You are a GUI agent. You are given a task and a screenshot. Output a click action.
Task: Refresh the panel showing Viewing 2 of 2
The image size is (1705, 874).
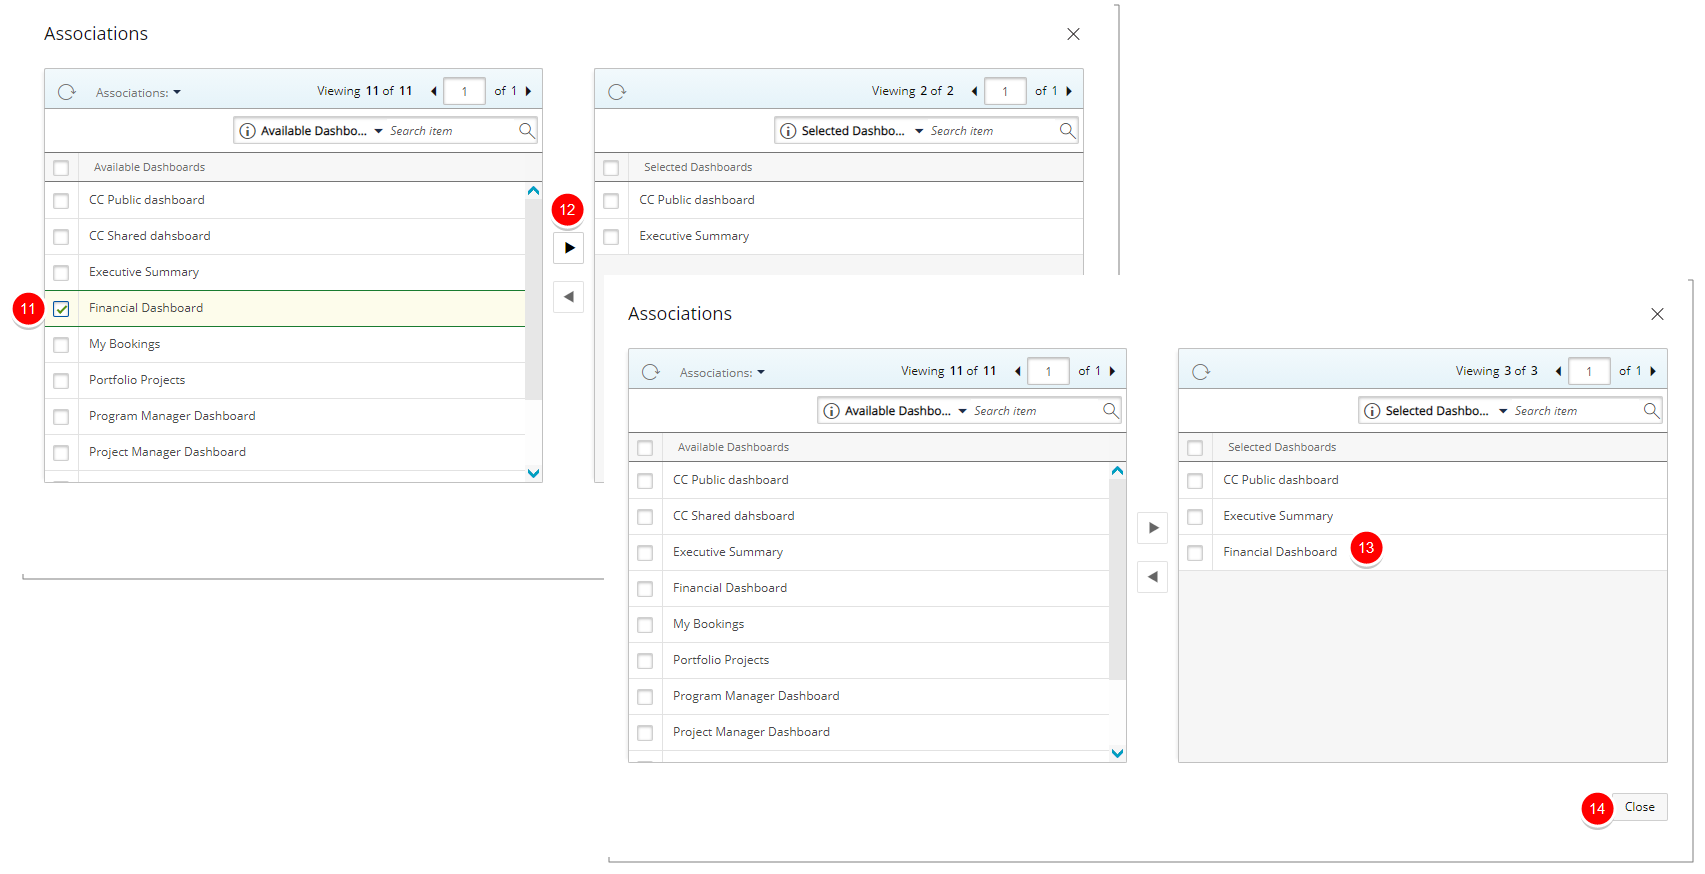(617, 92)
